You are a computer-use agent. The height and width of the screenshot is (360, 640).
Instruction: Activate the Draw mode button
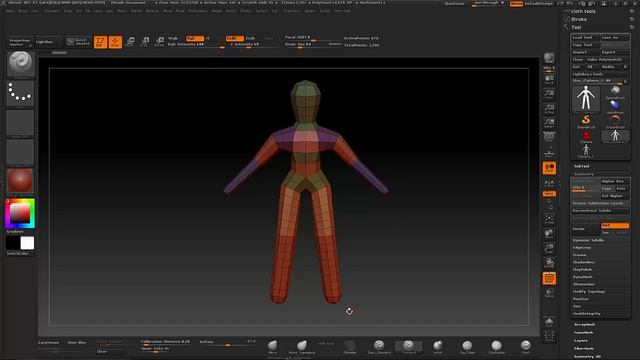115,42
